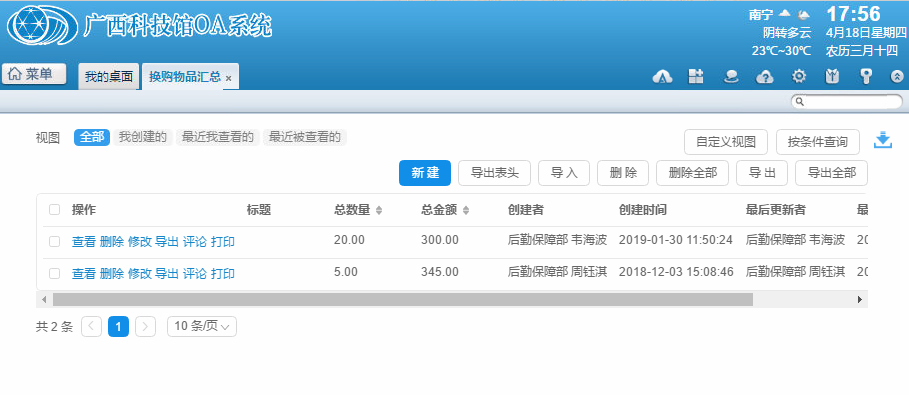
Task: Click inside the header search field
Action: (847, 102)
